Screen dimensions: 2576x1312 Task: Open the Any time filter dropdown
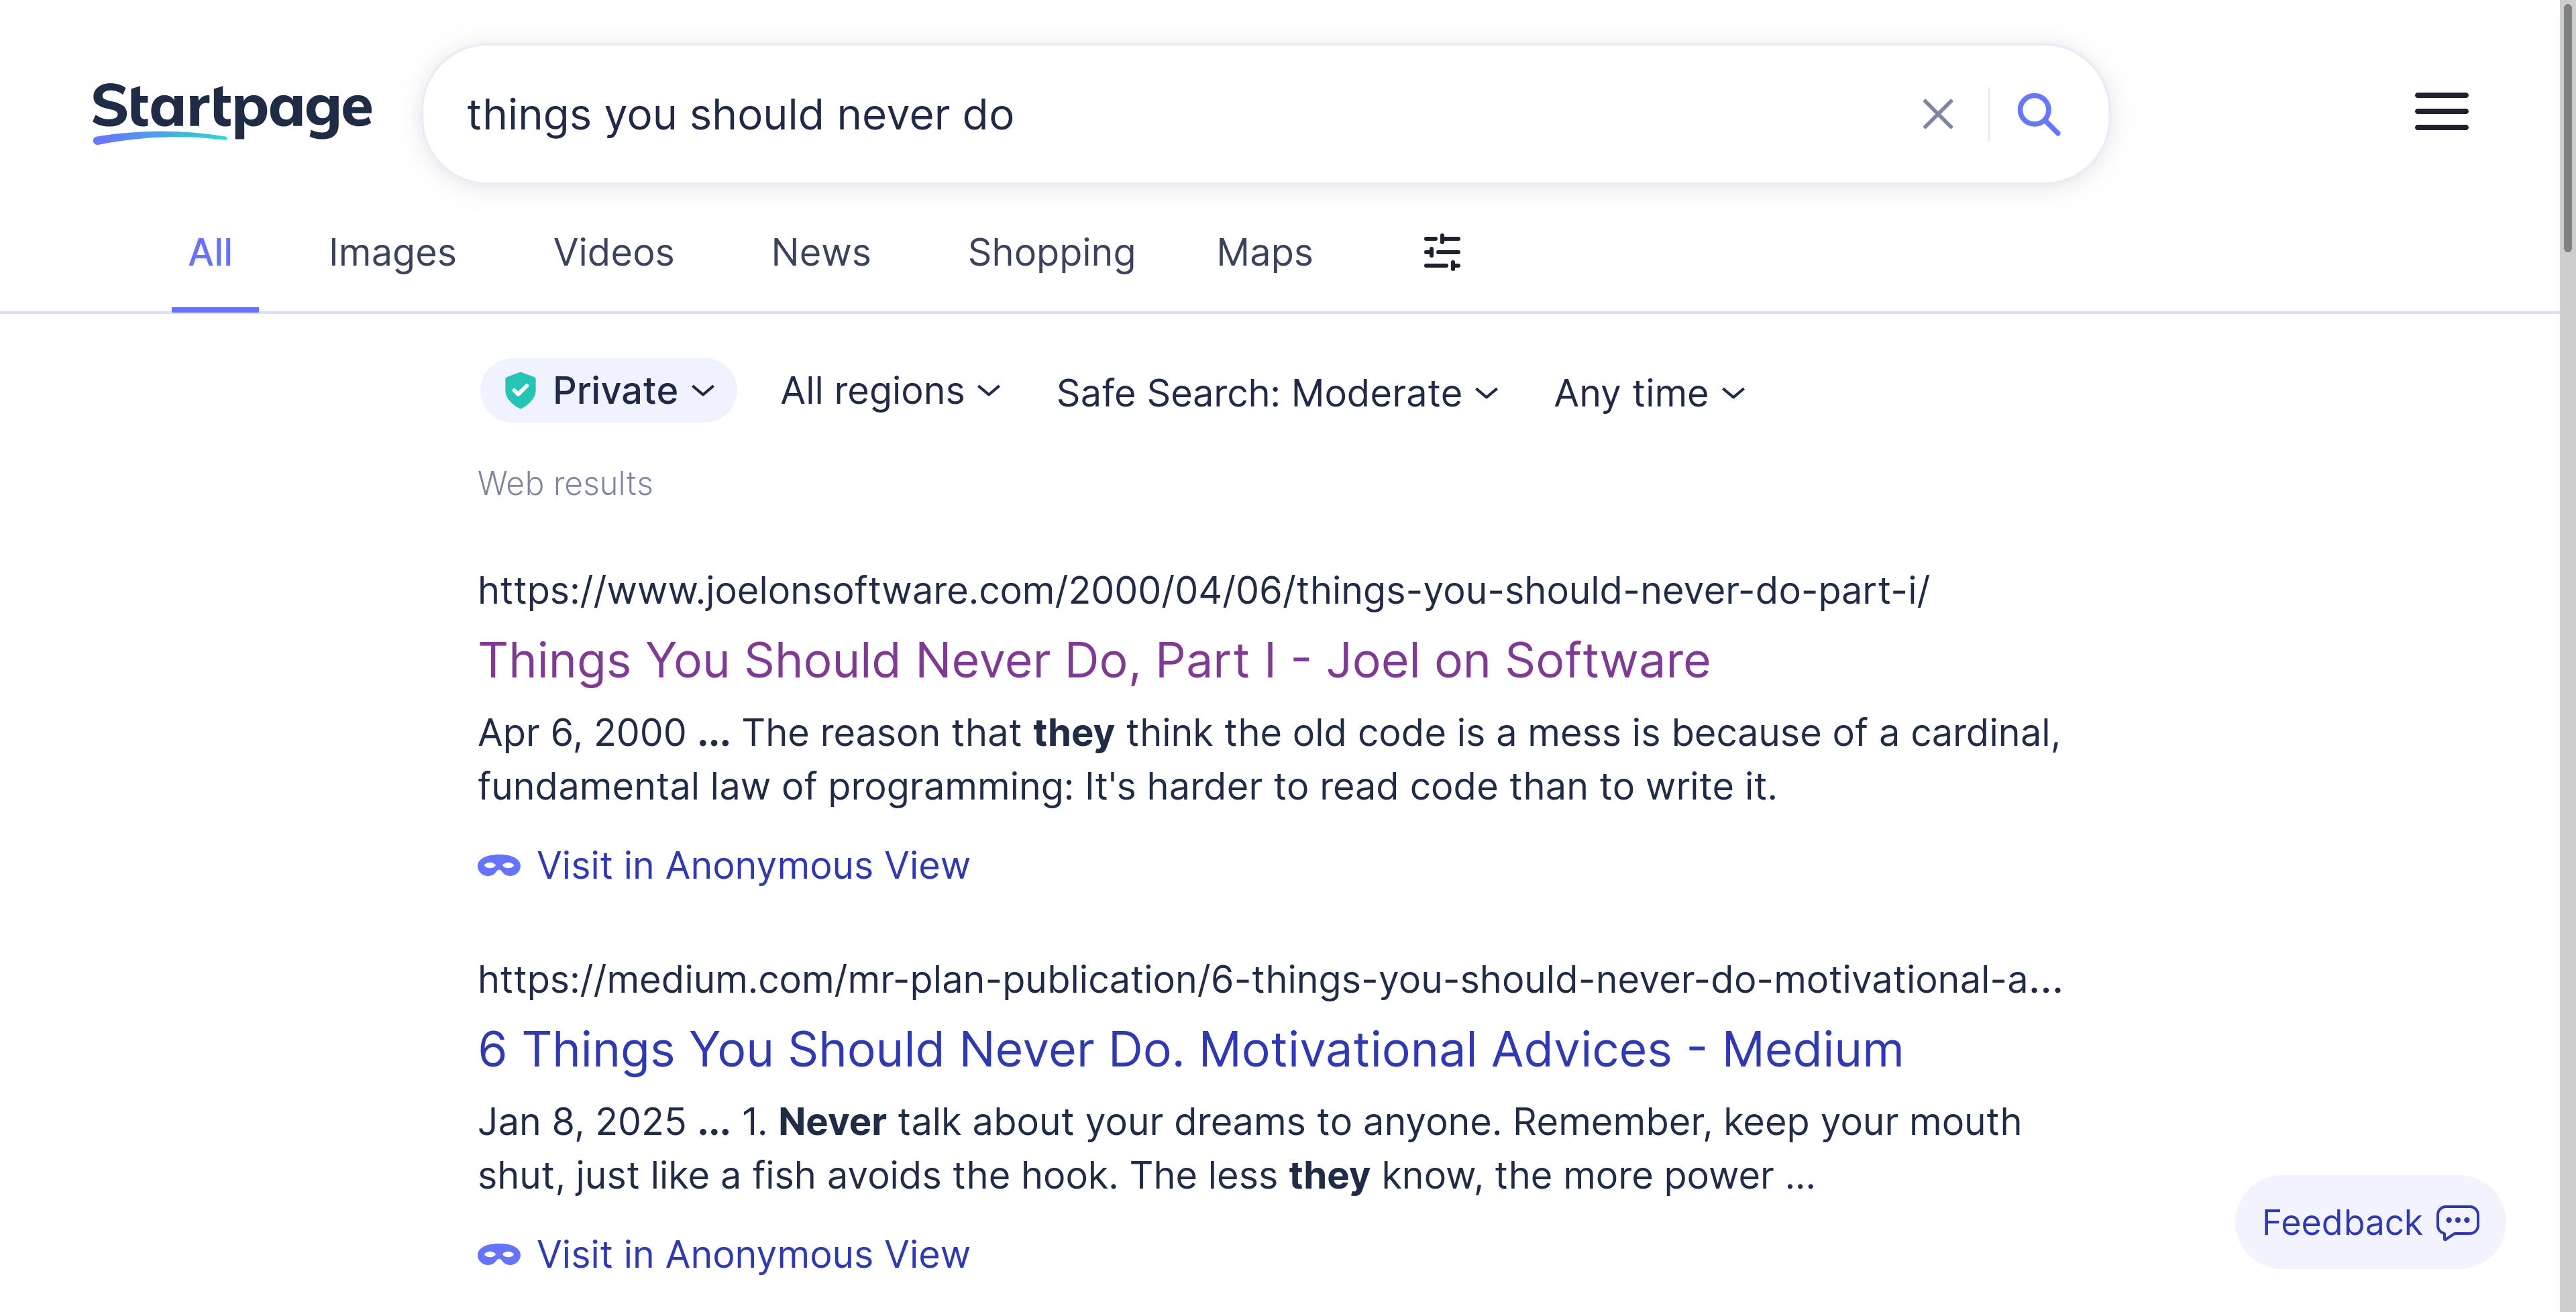(1648, 393)
